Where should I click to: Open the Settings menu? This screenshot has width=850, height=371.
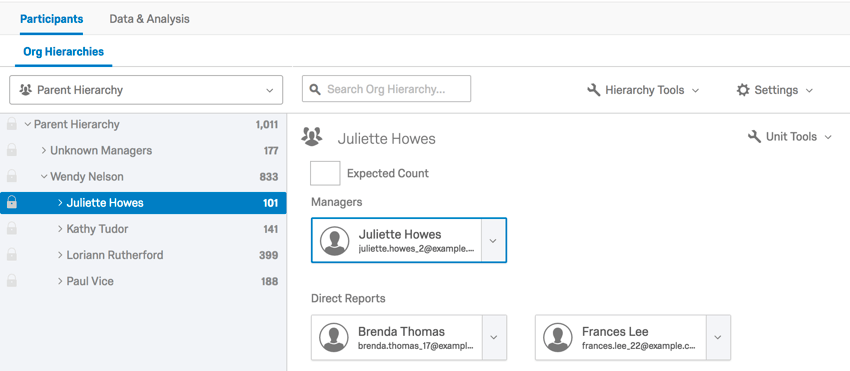[775, 90]
